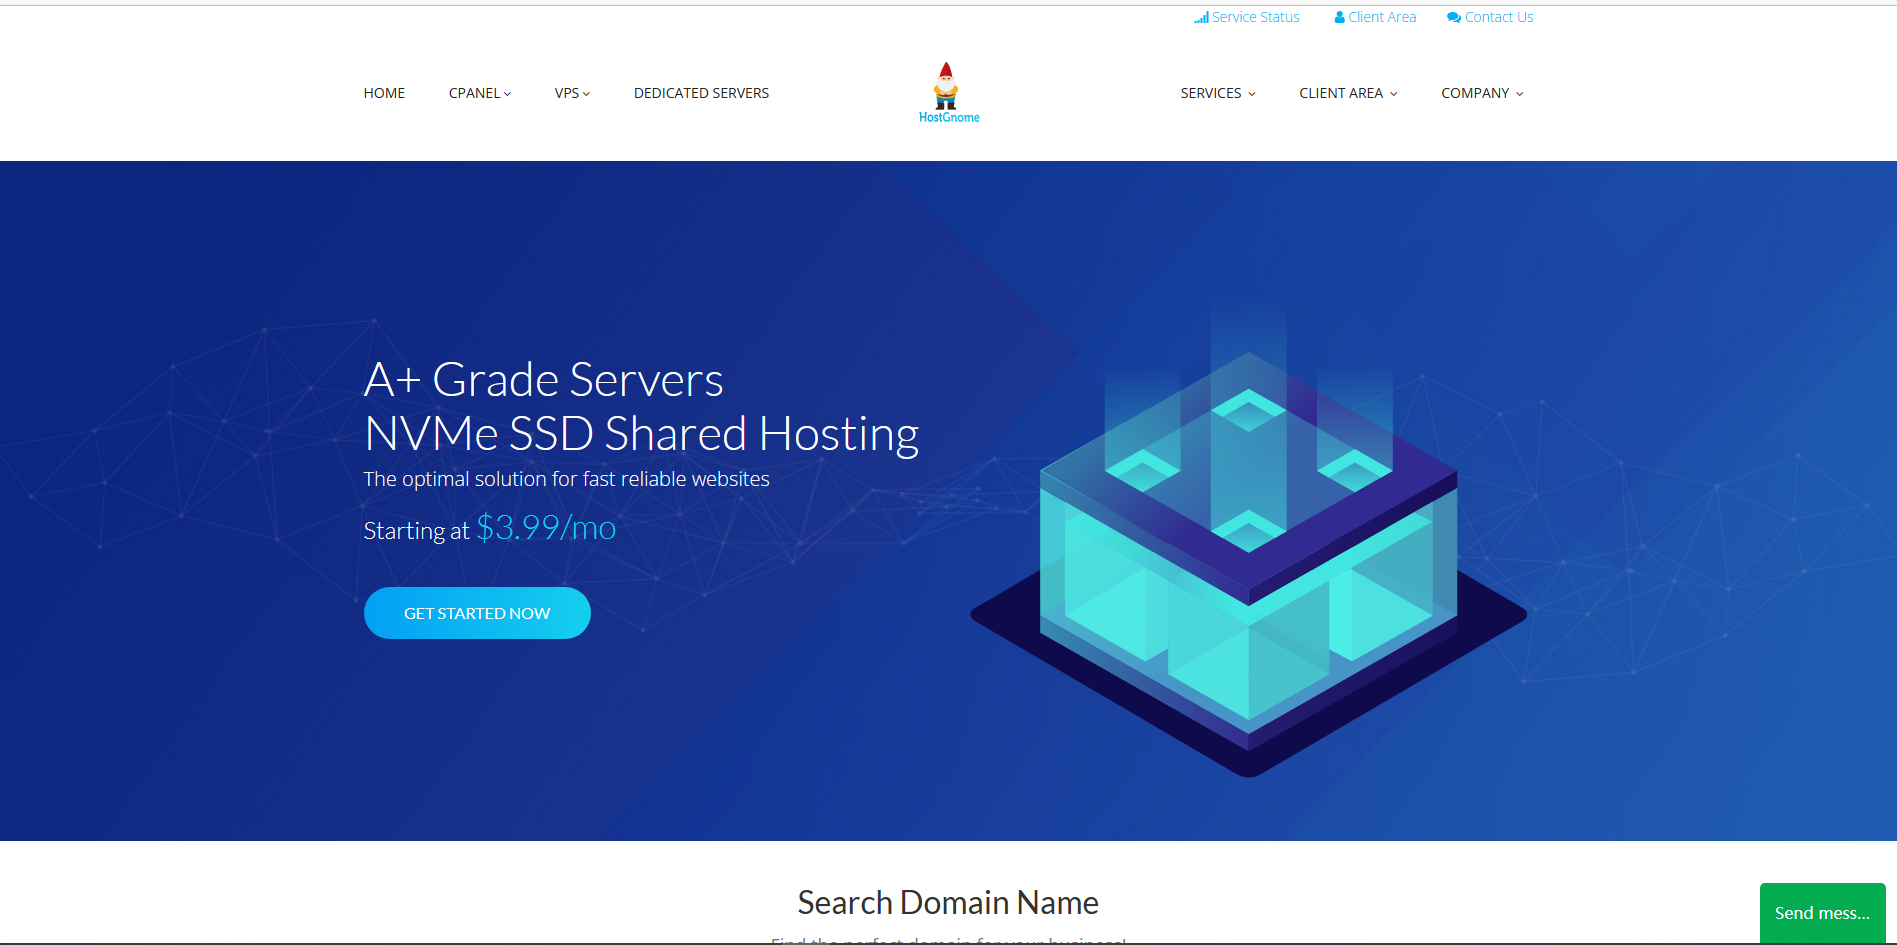Screen dimensions: 1897x945
Task: Go to the HOME page
Action: coord(384,93)
